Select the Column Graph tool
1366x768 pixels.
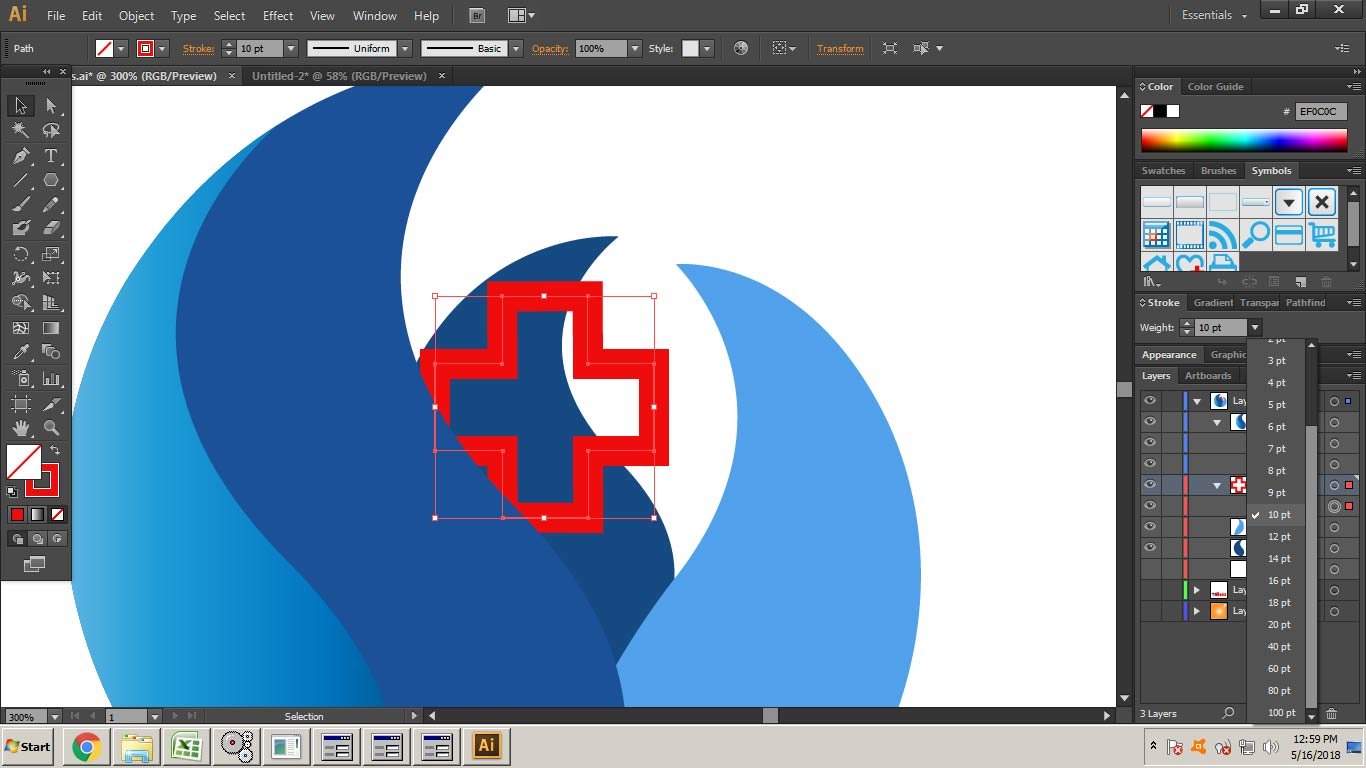pyautogui.click(x=51, y=378)
